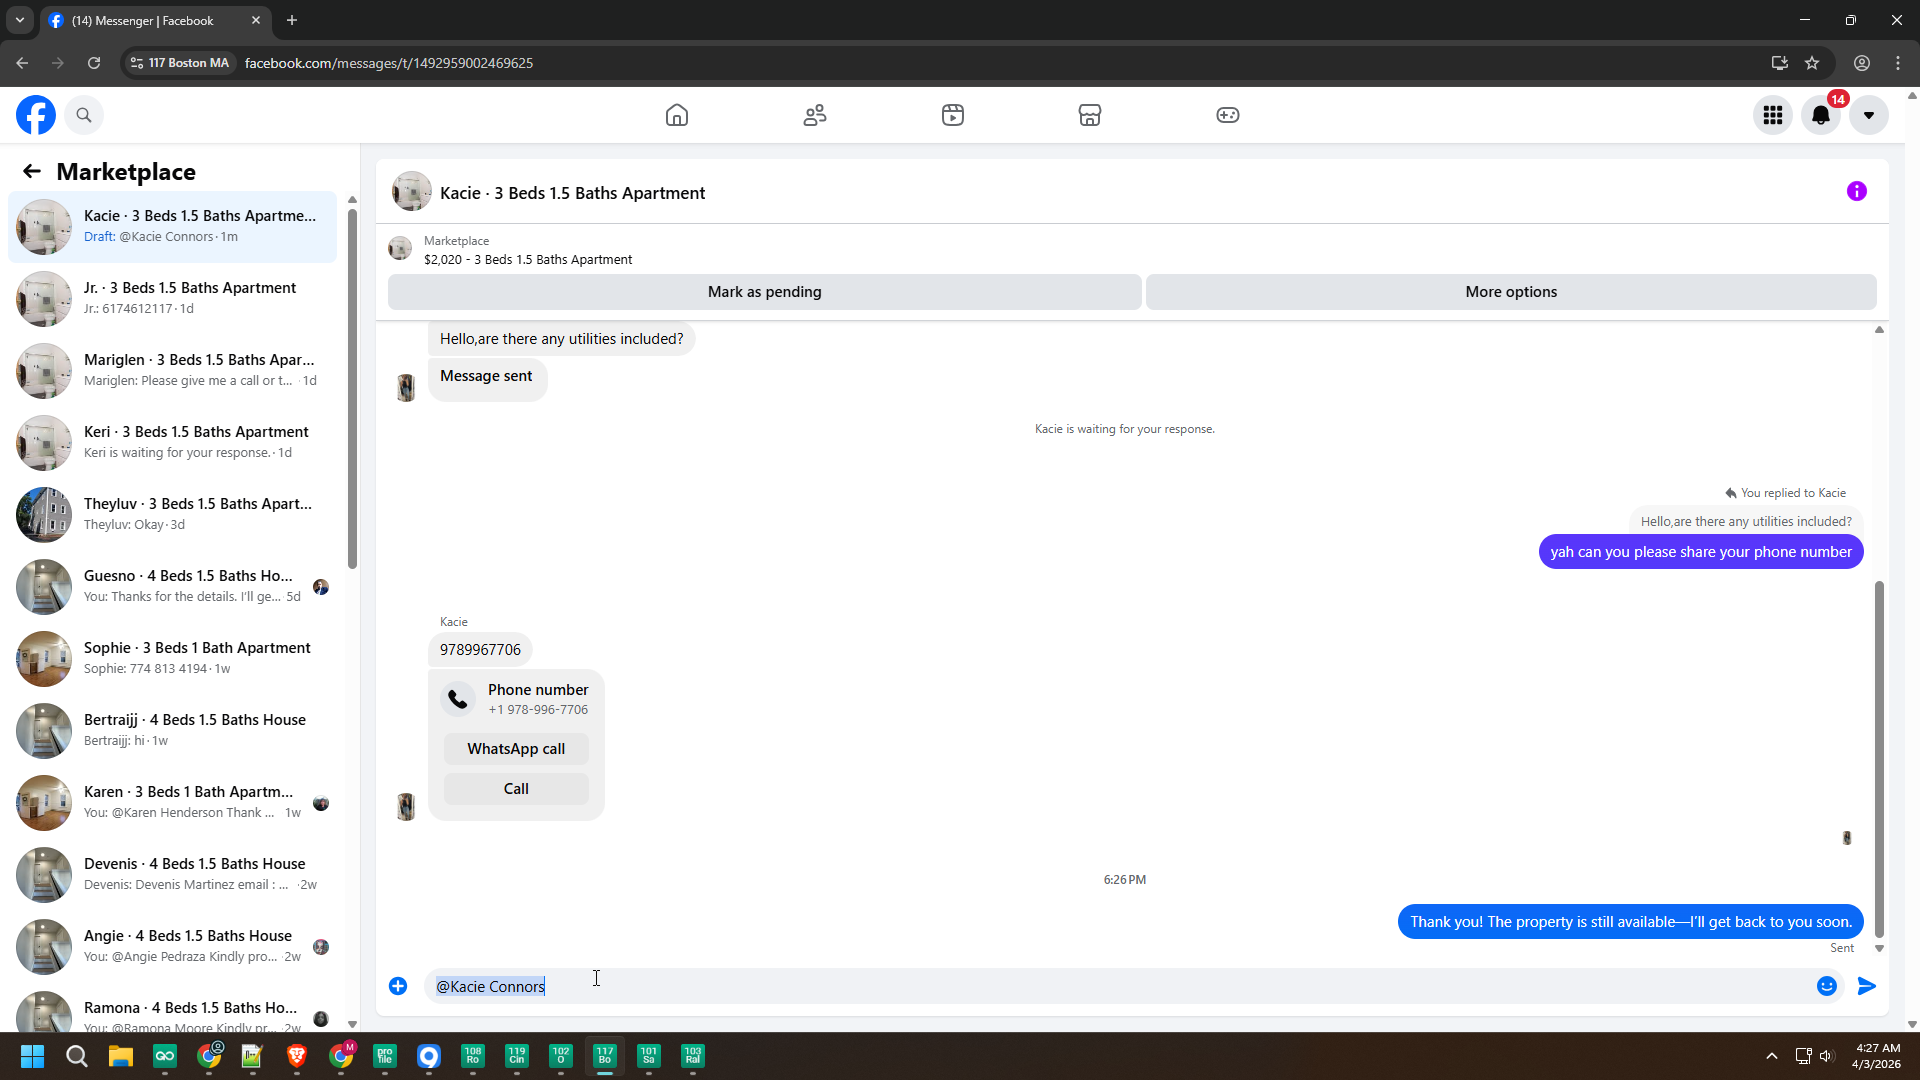1920x1080 pixels.
Task: Open Jr. 3 Beds 1.5 Baths conversation
Action: [x=173, y=298]
